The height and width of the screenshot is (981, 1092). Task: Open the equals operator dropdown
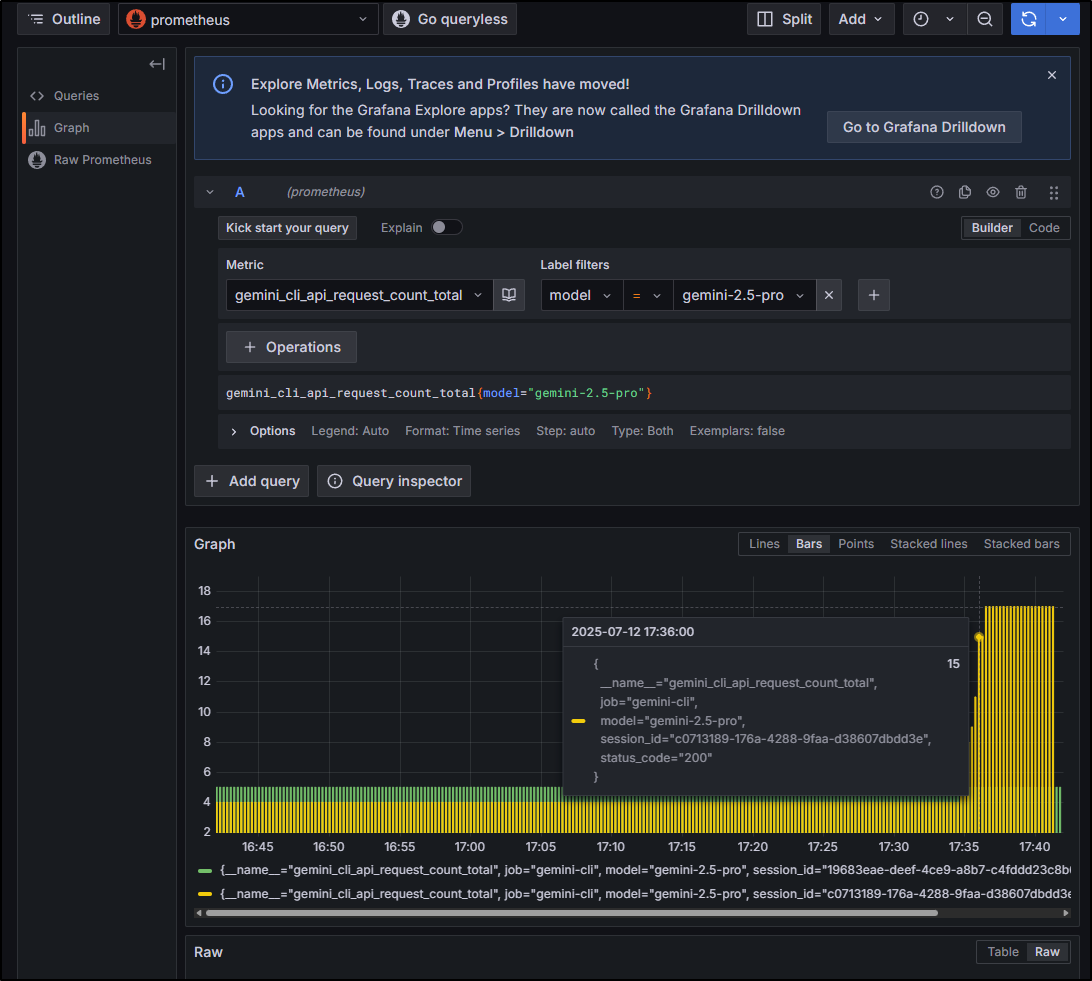(x=648, y=295)
